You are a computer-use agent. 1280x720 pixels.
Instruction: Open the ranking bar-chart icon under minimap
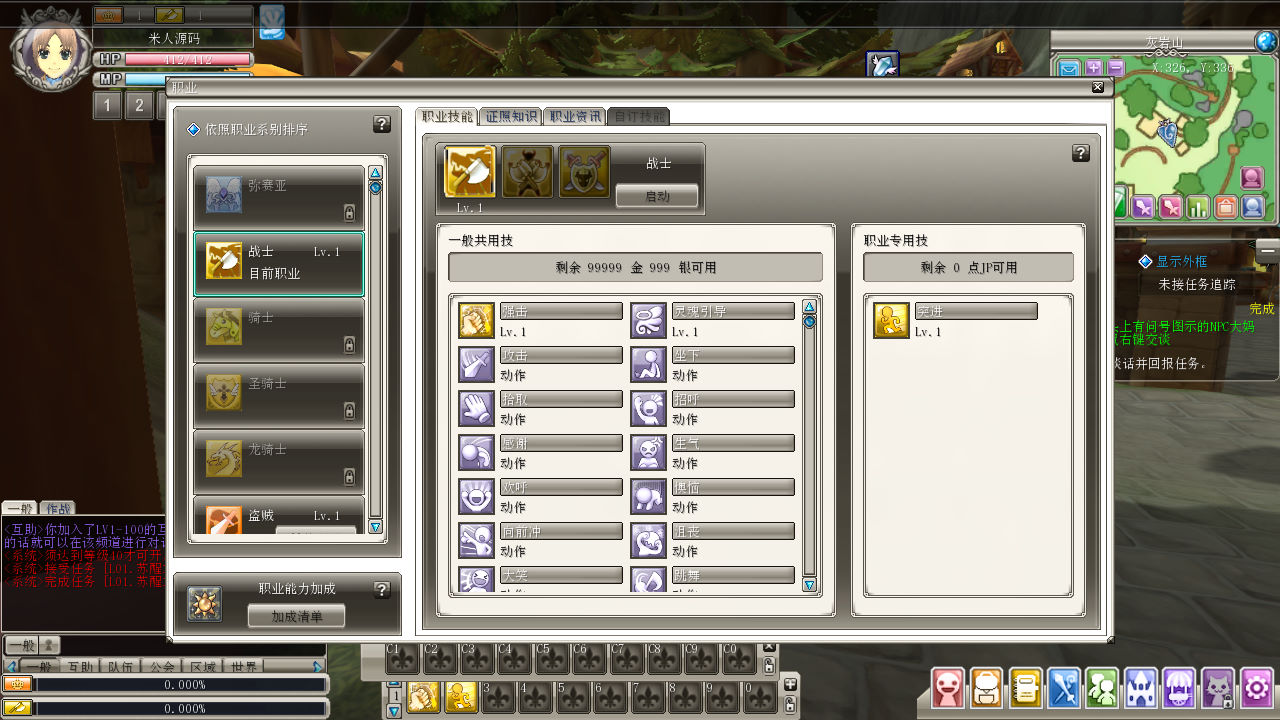point(1198,207)
